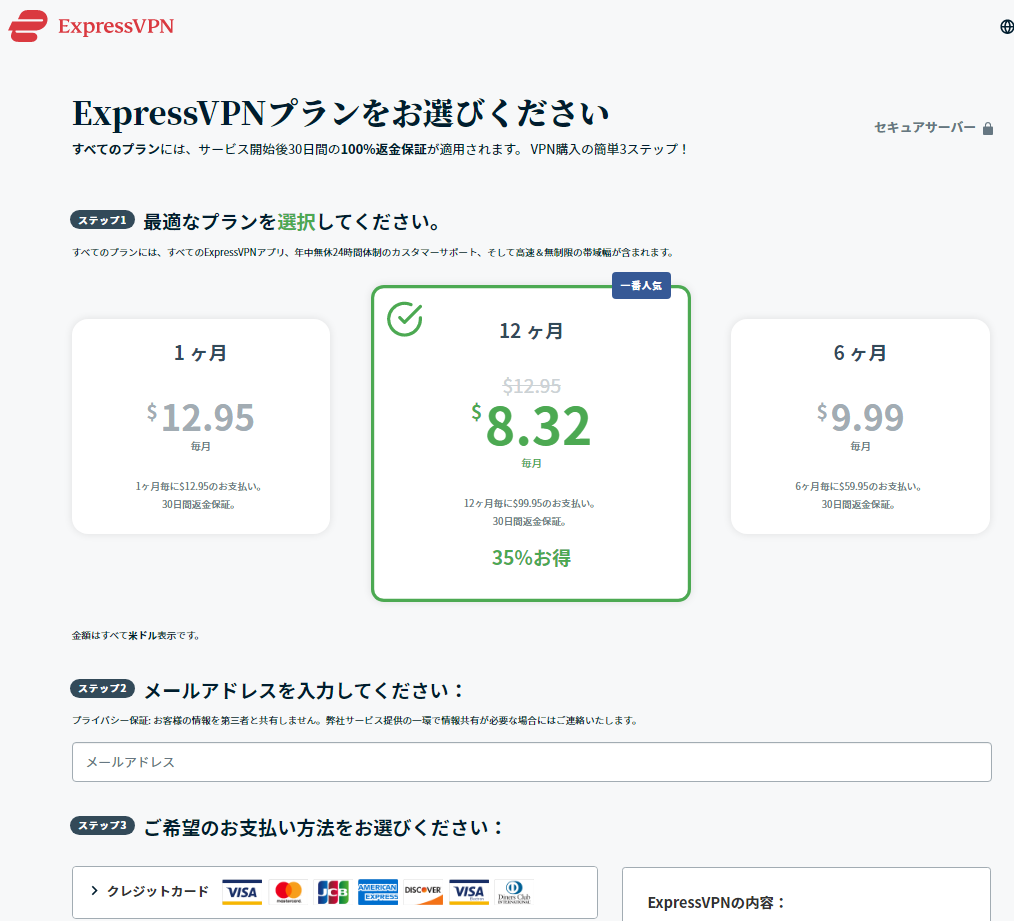The height and width of the screenshot is (921, 1014).
Task: Click the ExpressVPN logo icon
Action: (28, 26)
